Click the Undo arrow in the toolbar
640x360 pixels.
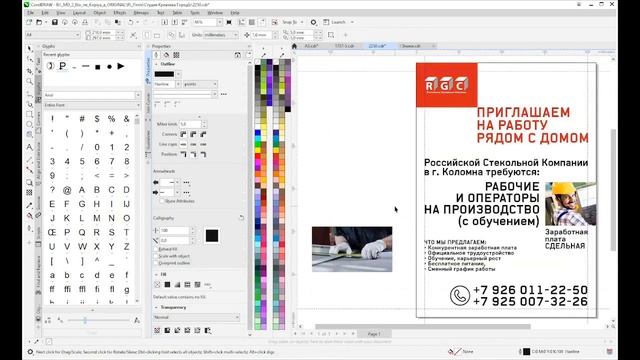[131, 22]
